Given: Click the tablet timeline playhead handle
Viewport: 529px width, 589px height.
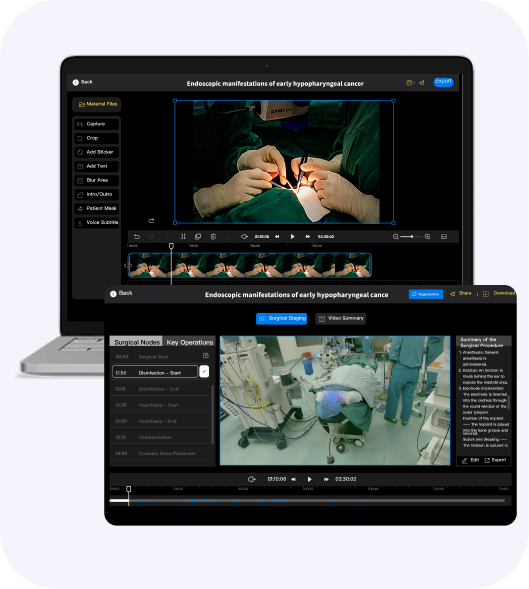Looking at the screenshot, I should [128, 489].
